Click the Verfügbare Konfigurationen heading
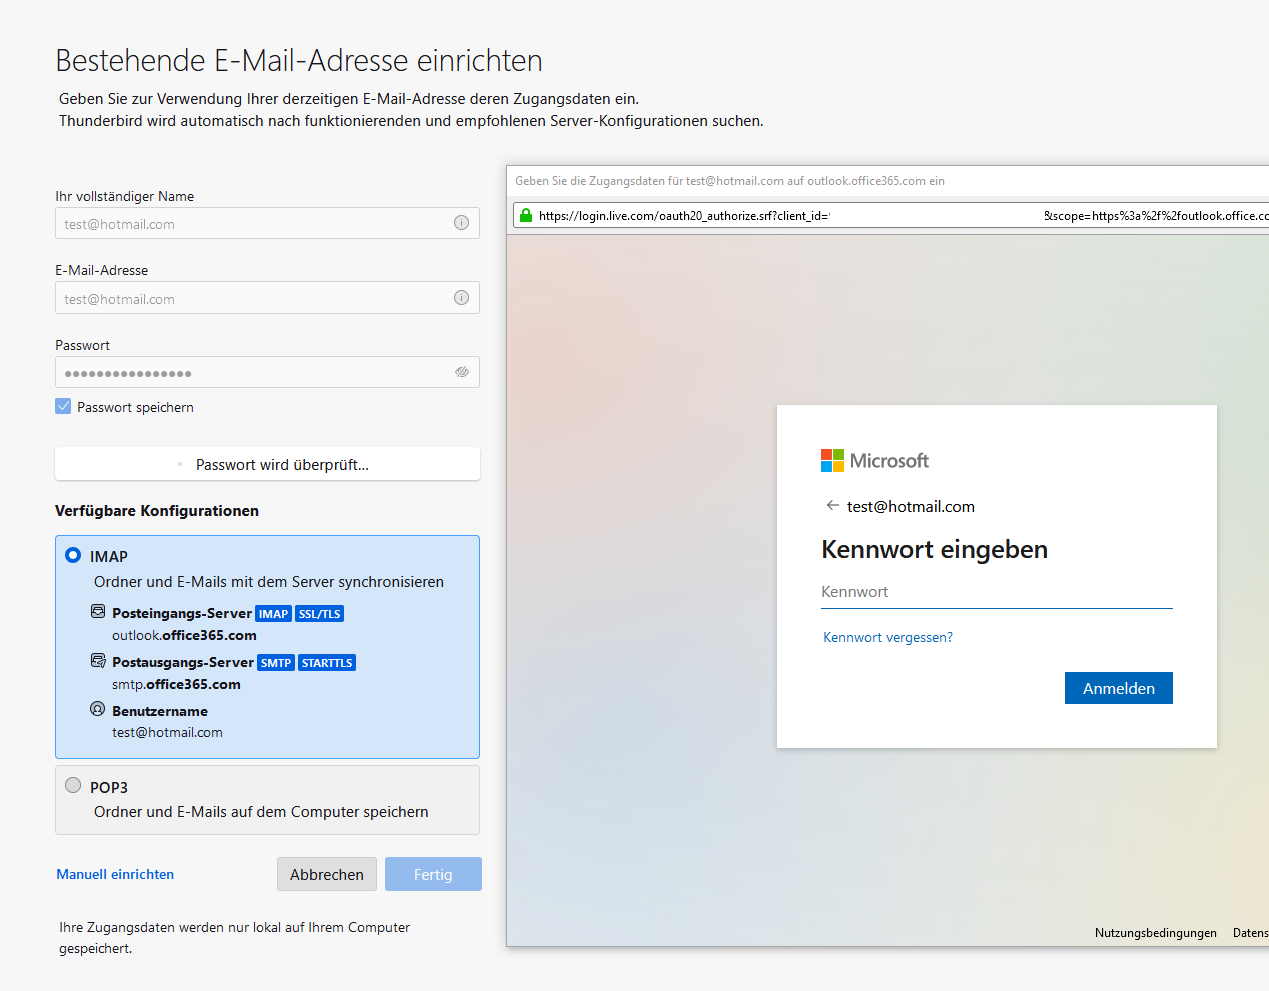The image size is (1269, 991). pyautogui.click(x=157, y=510)
